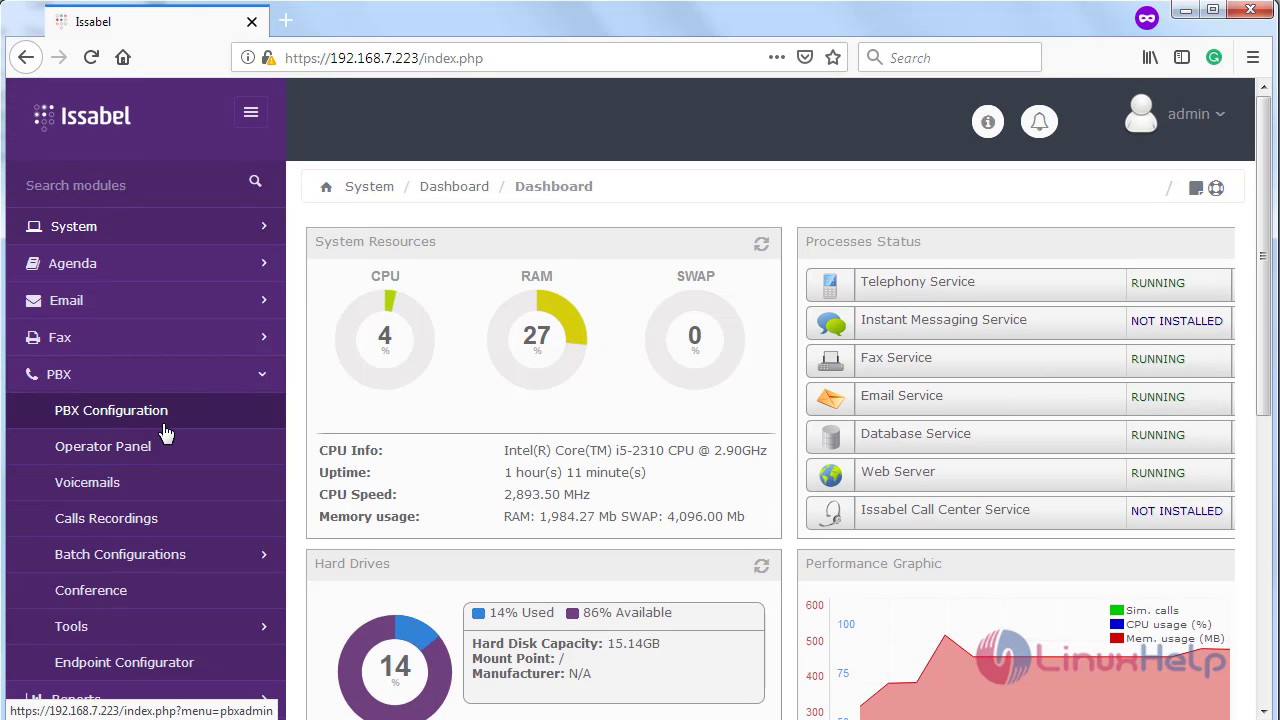Focus the browser Search box
Image resolution: width=1280 pixels, height=720 pixels.
950,57
